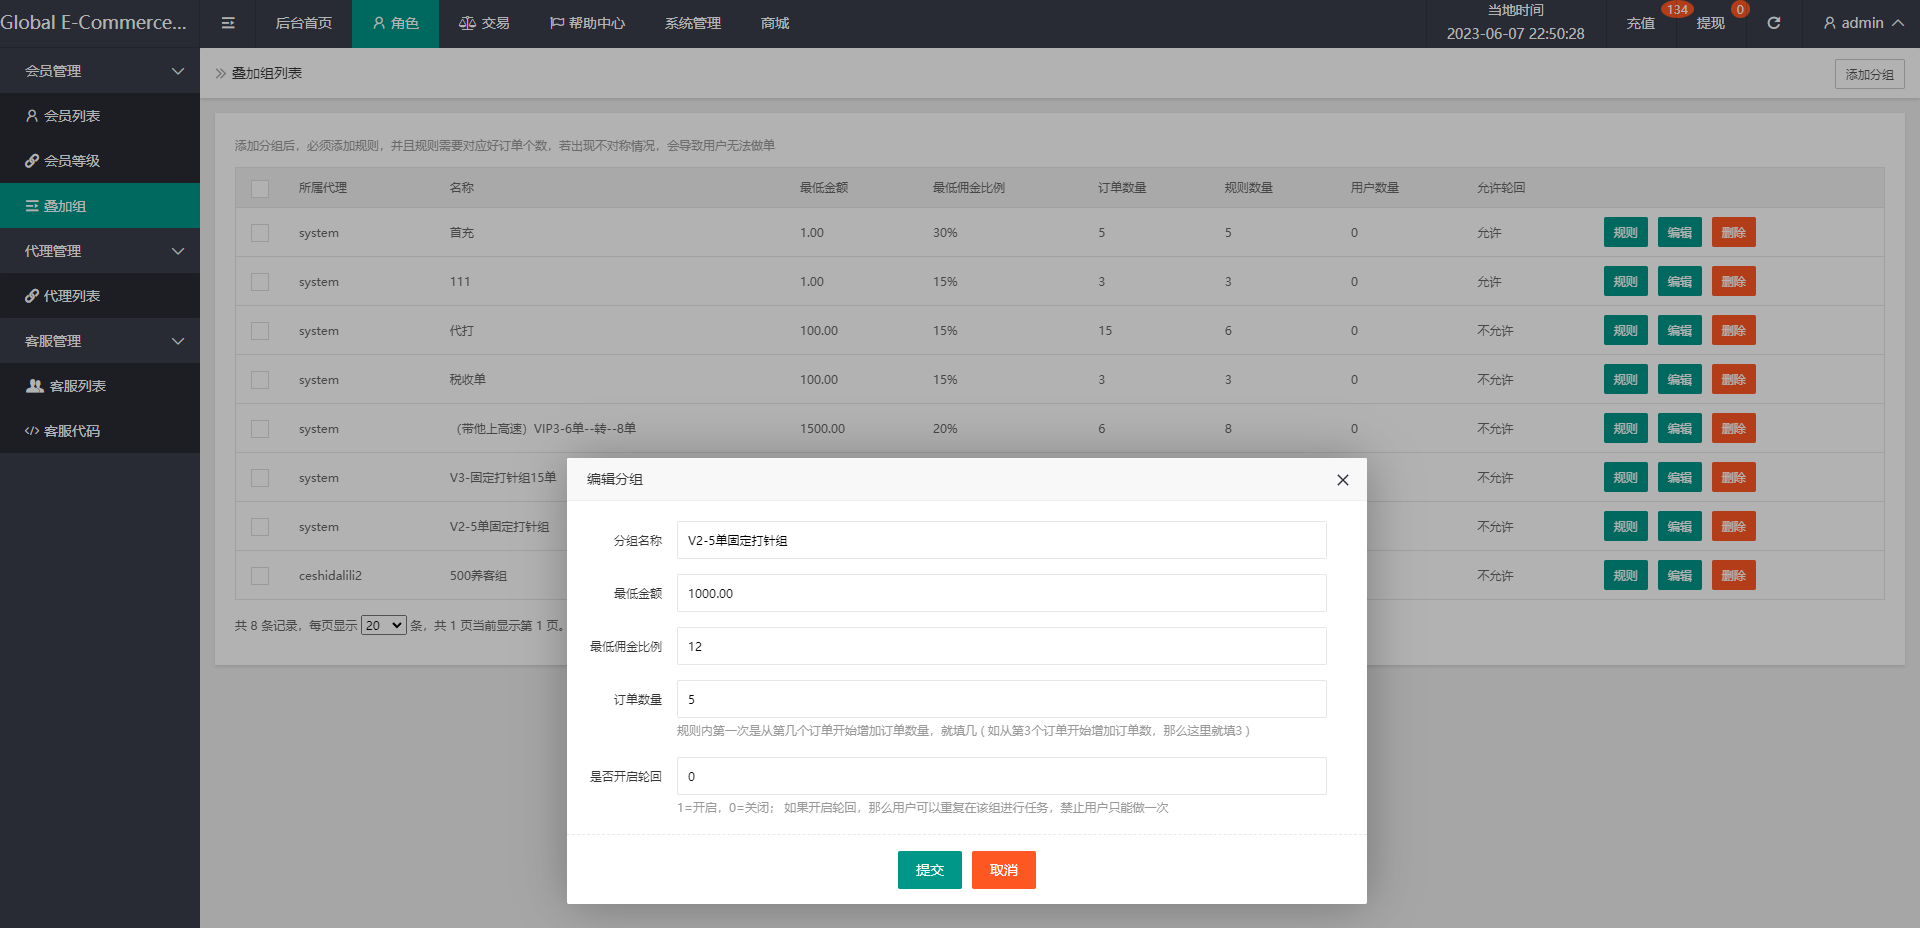The width and height of the screenshot is (1920, 928).
Task: Open the per-page rows dropdown showing 20
Action: pyautogui.click(x=383, y=626)
